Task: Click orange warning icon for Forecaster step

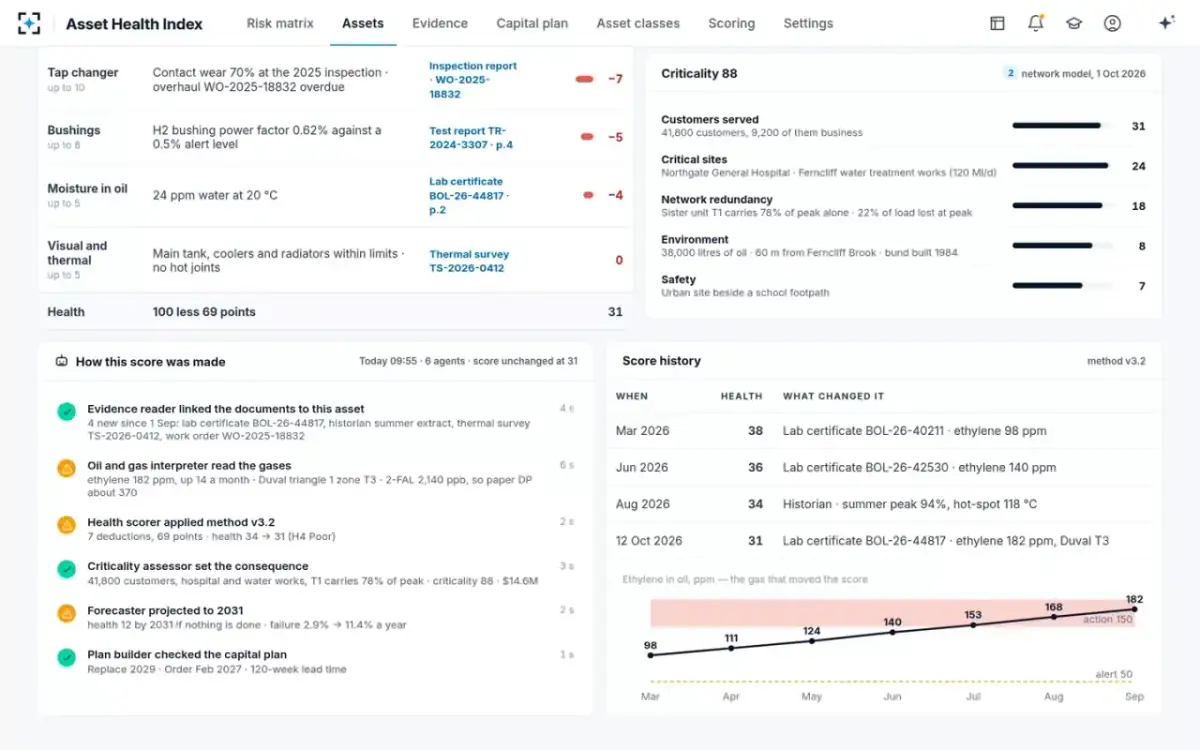Action: pyautogui.click(x=66, y=613)
